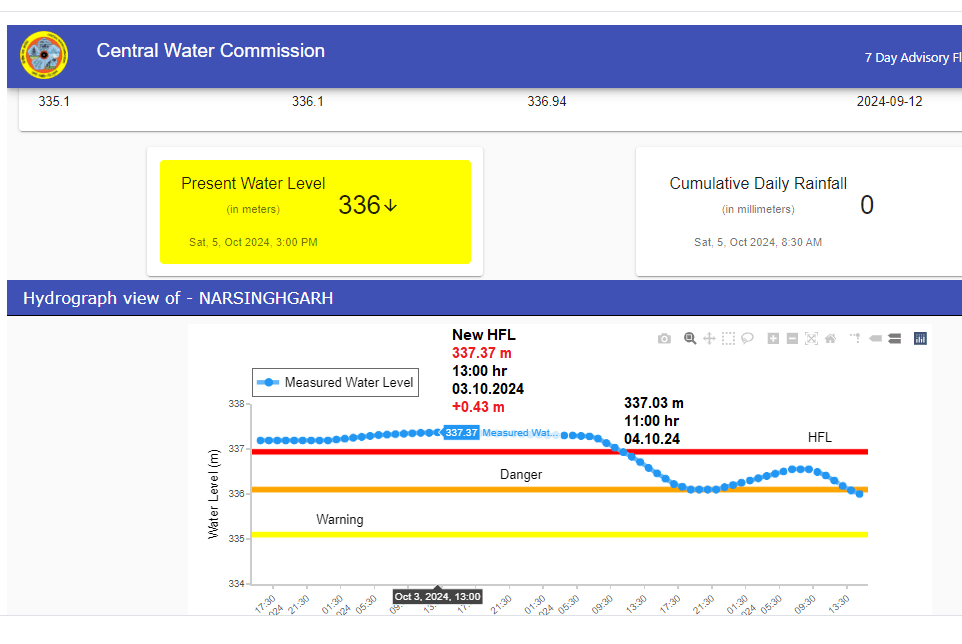This screenshot has height=644, width=962.
Task: Reset axes with the home icon
Action: pos(830,339)
